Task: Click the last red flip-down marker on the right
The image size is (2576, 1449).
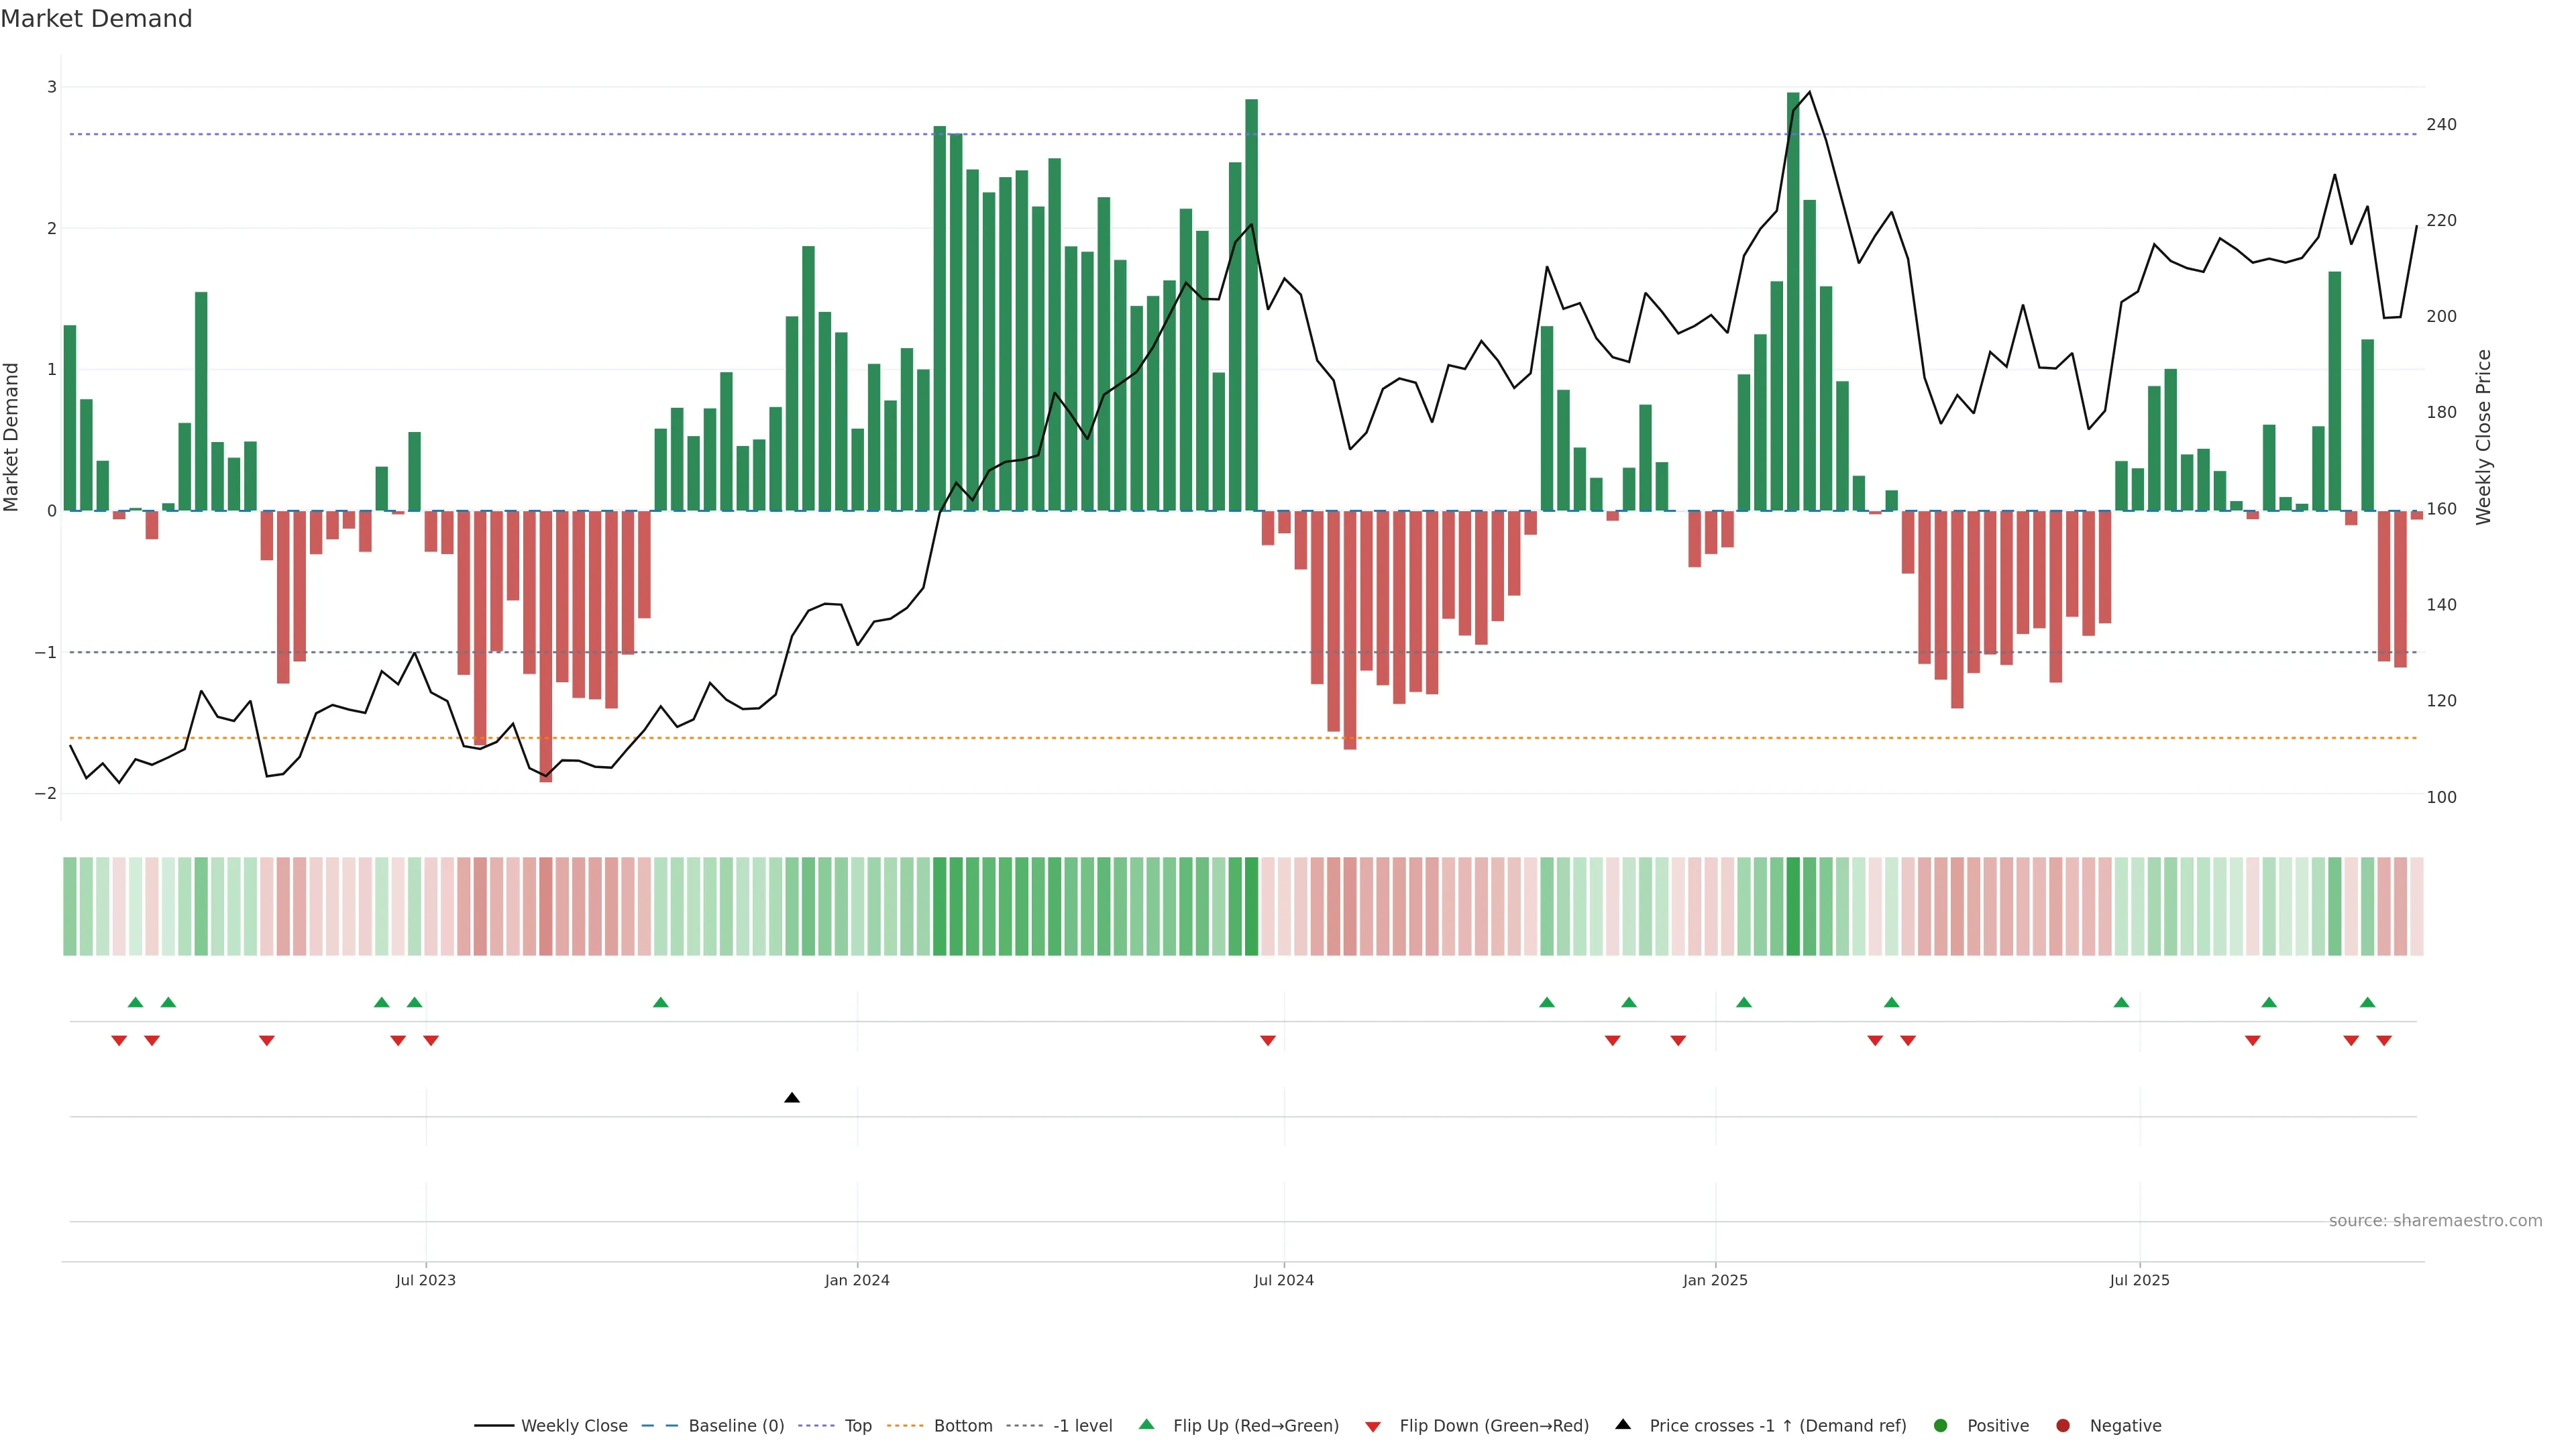Action: (x=2384, y=1041)
